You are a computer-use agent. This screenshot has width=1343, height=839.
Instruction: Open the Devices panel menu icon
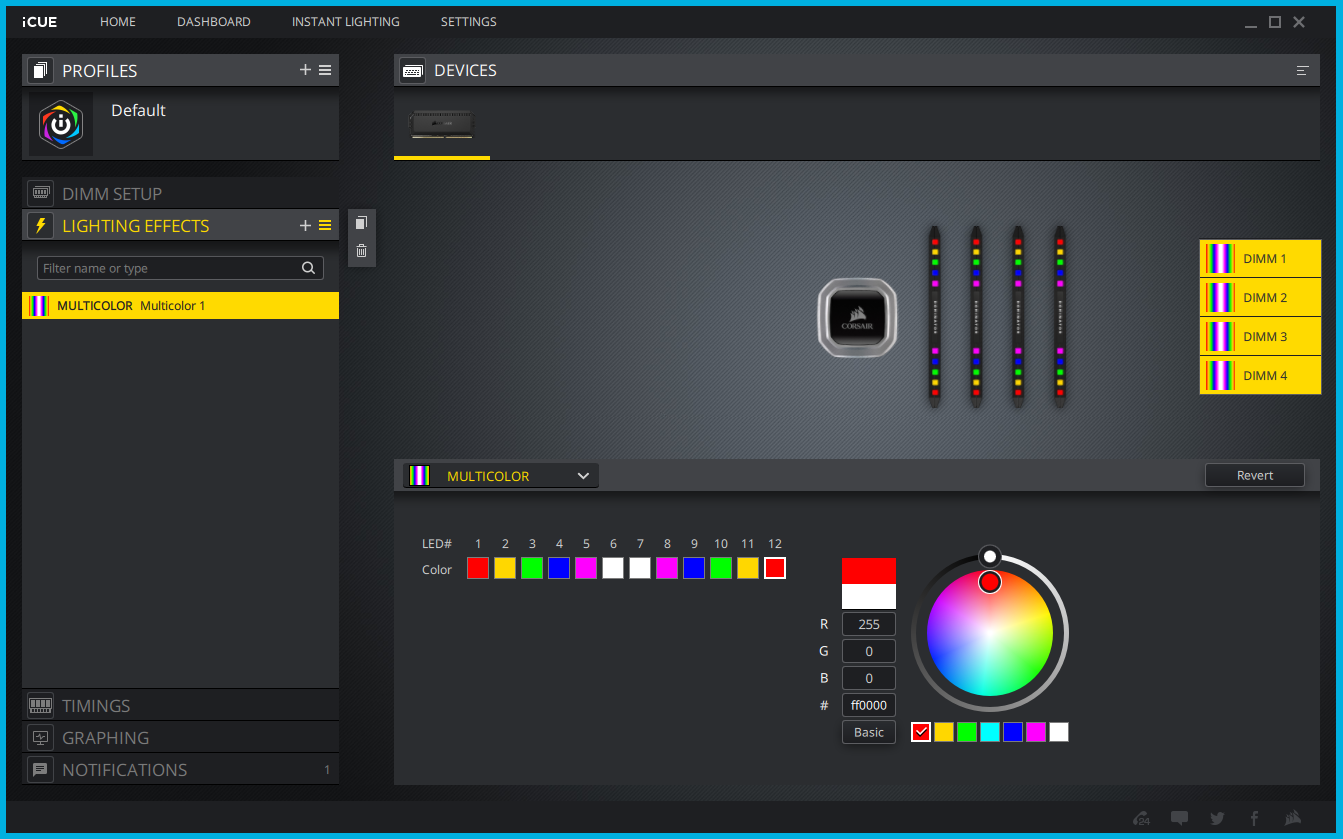pyautogui.click(x=1302, y=71)
